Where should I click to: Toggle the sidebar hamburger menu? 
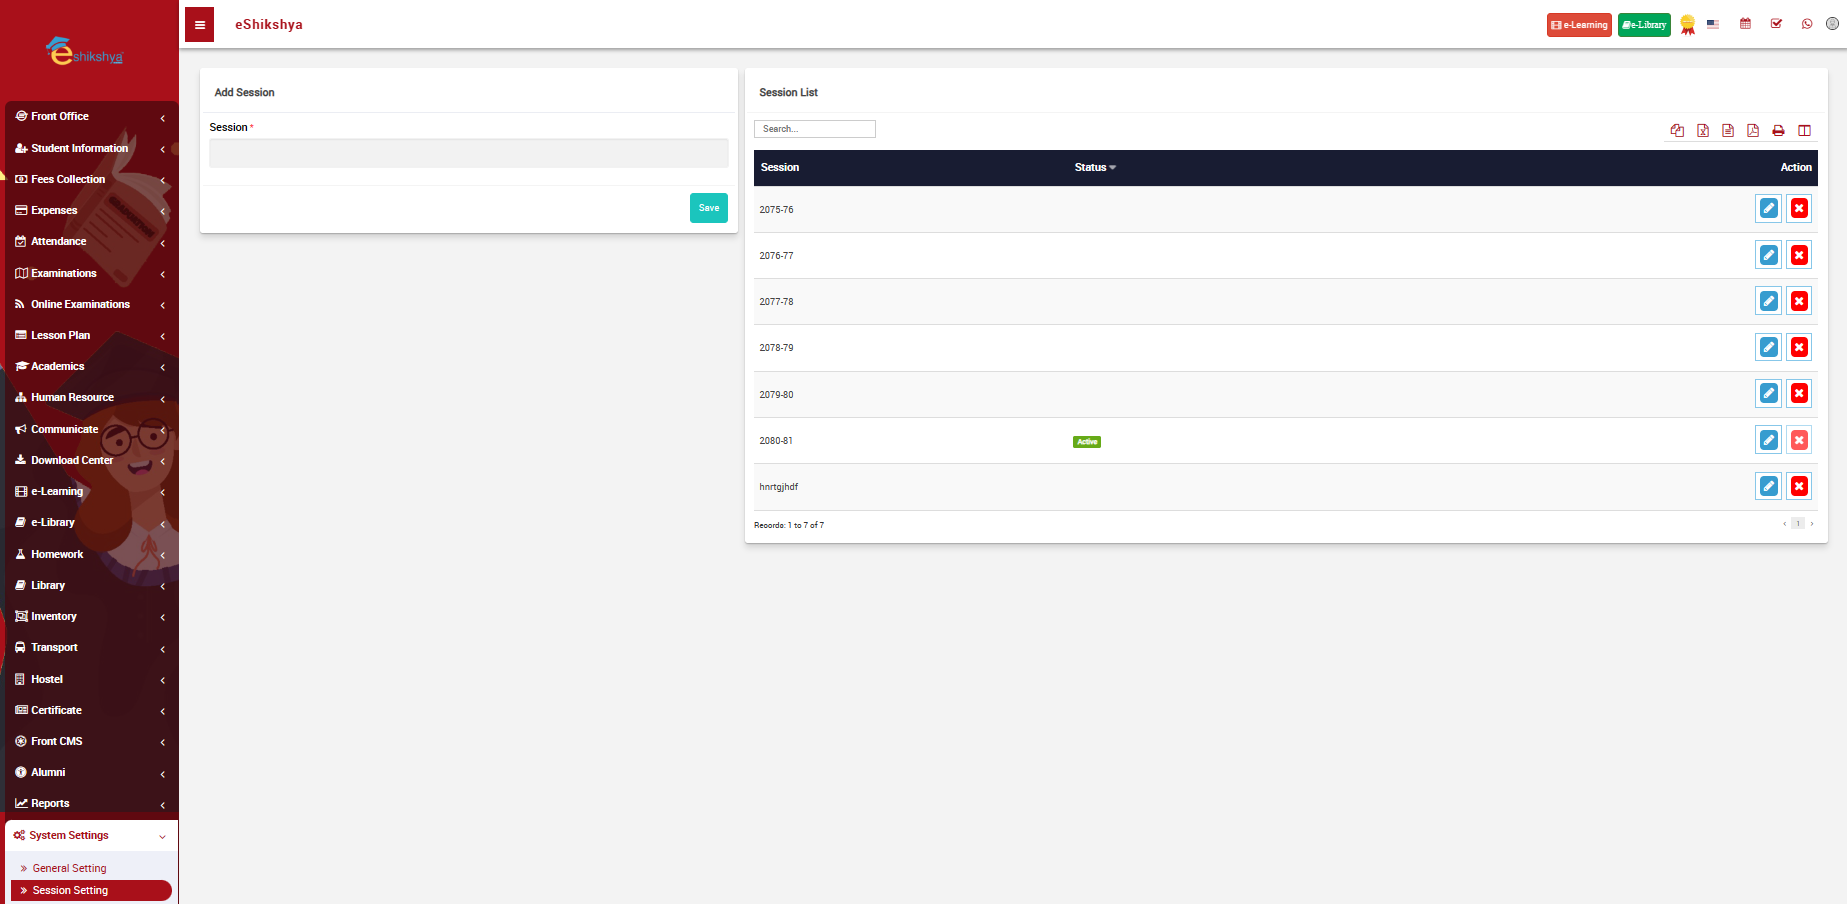point(200,25)
